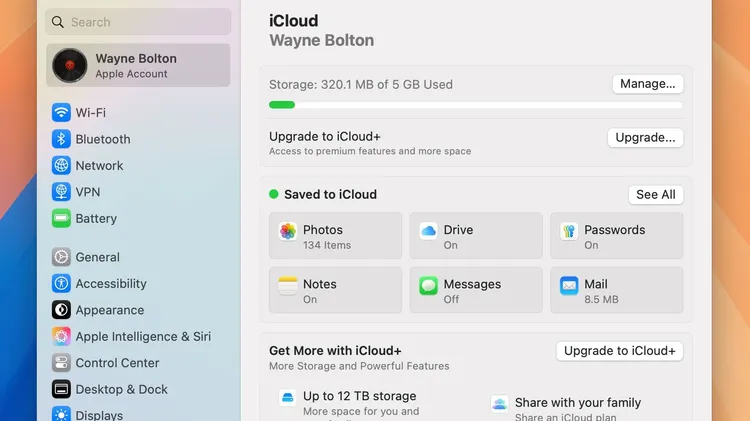Select the Accessibility icon
The width and height of the screenshot is (750, 421).
(x=61, y=284)
